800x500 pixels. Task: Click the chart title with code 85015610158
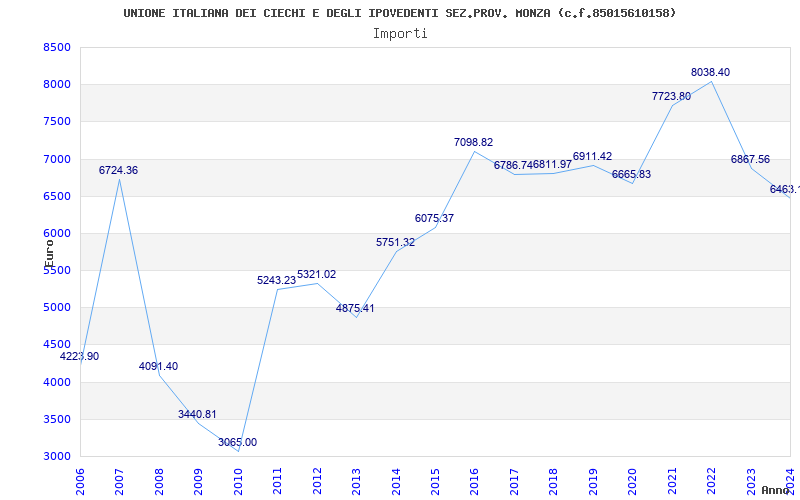[399, 13]
